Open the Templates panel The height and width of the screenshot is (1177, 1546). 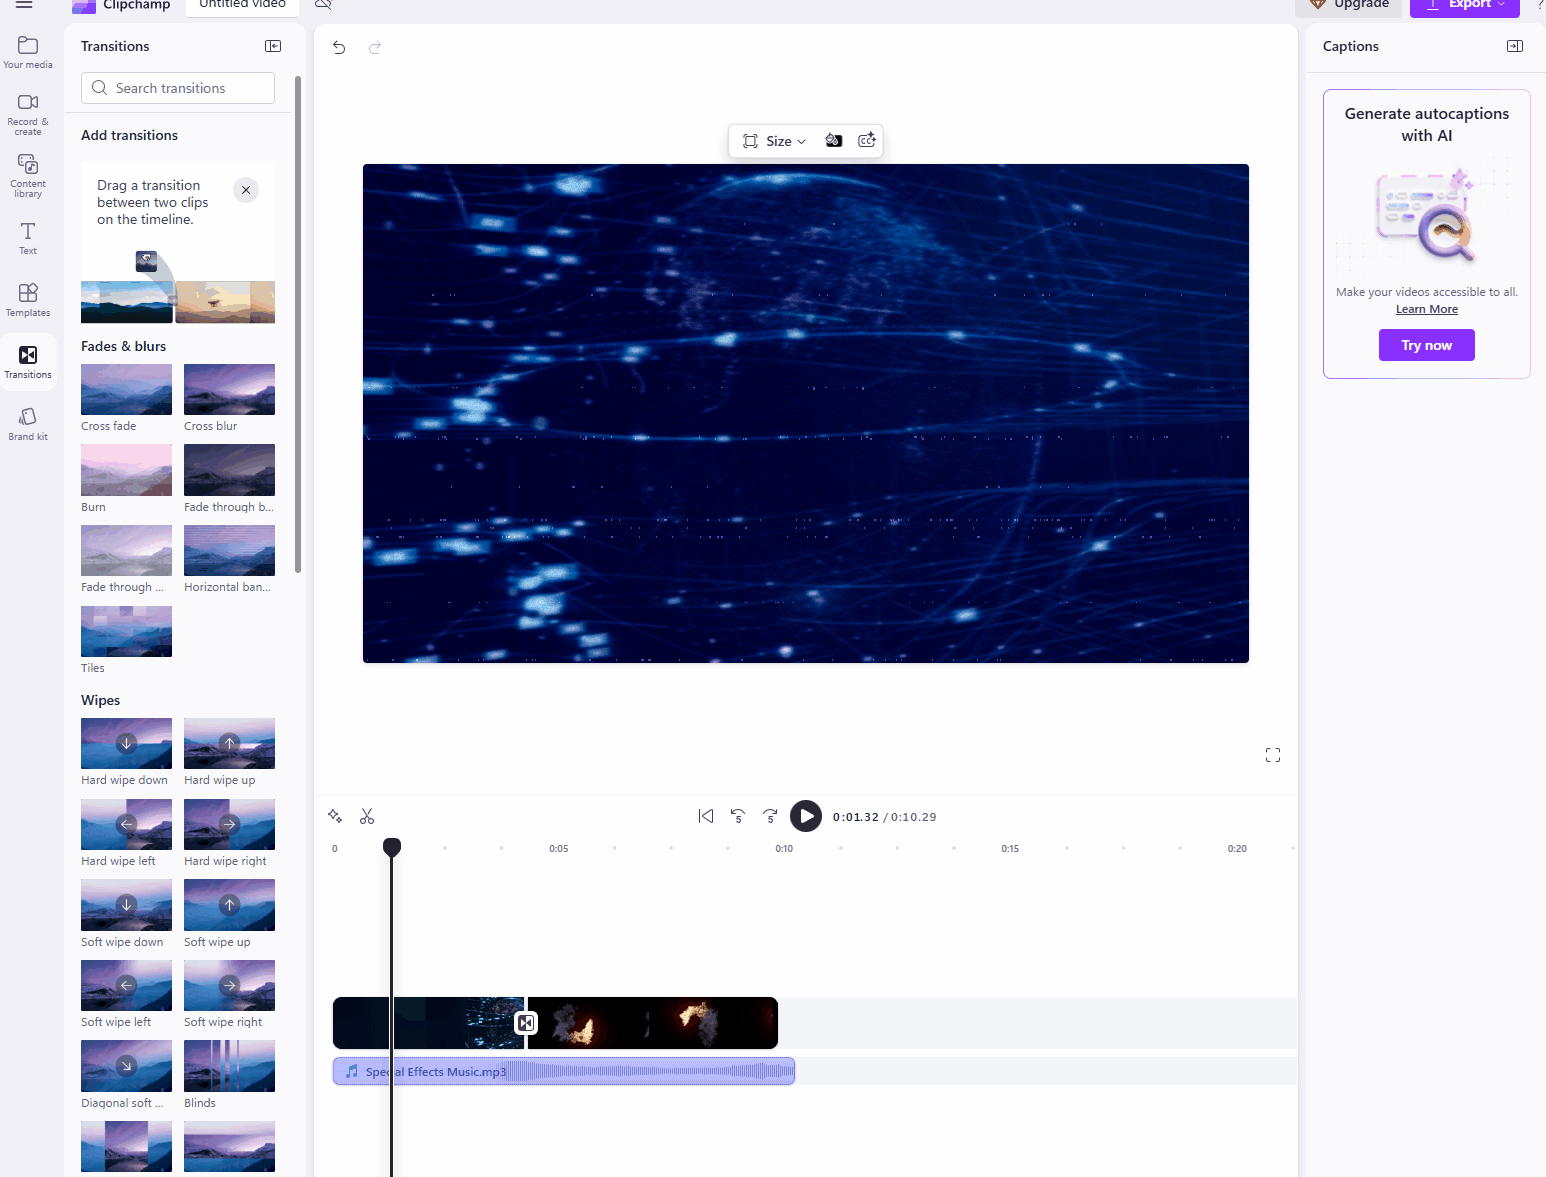pyautogui.click(x=27, y=298)
